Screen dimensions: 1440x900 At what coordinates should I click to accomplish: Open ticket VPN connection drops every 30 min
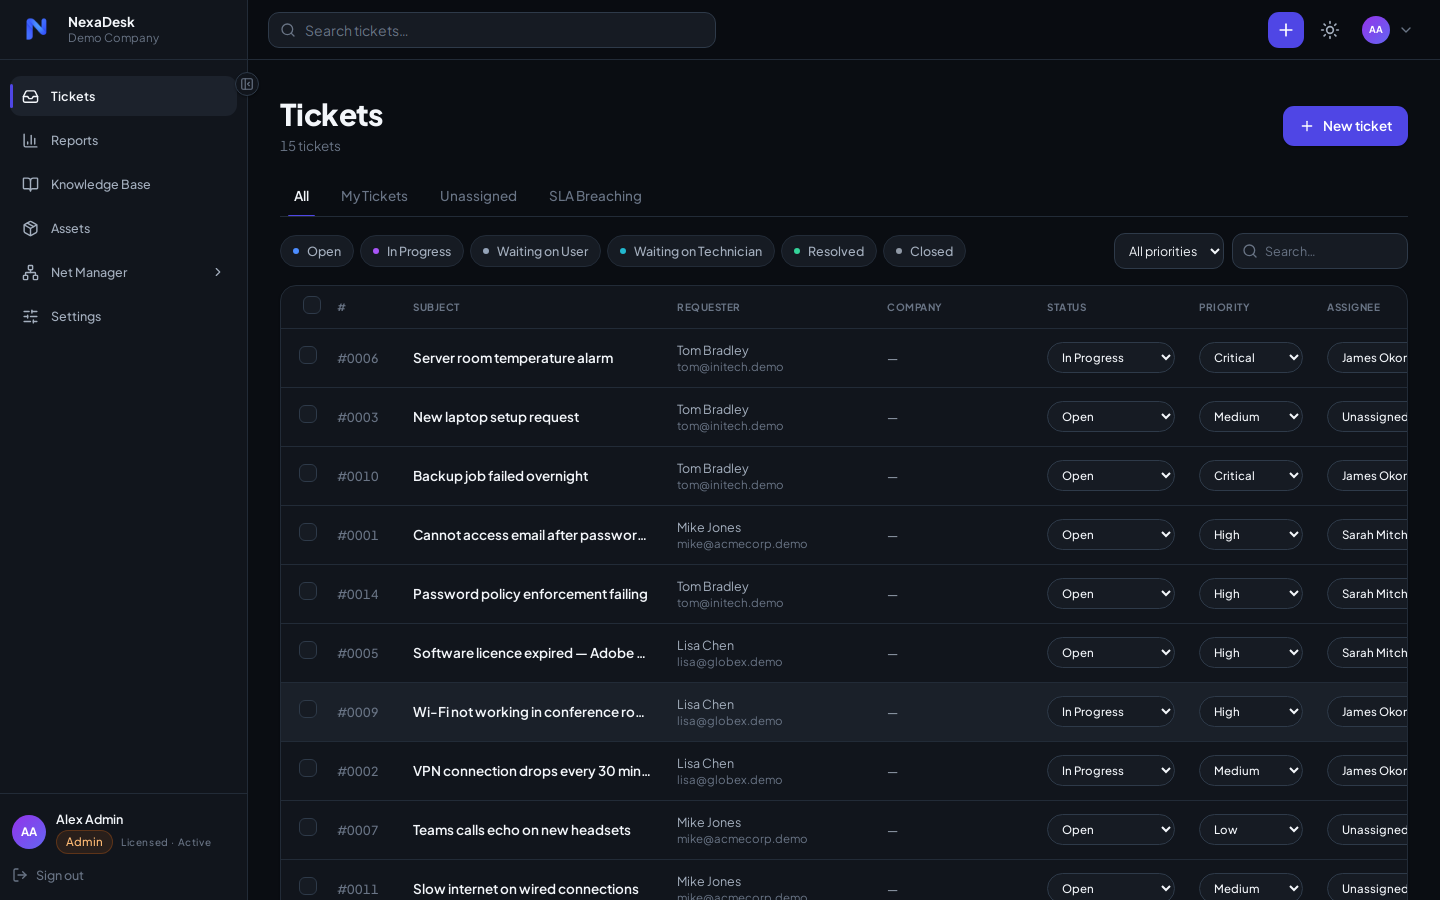pos(531,771)
